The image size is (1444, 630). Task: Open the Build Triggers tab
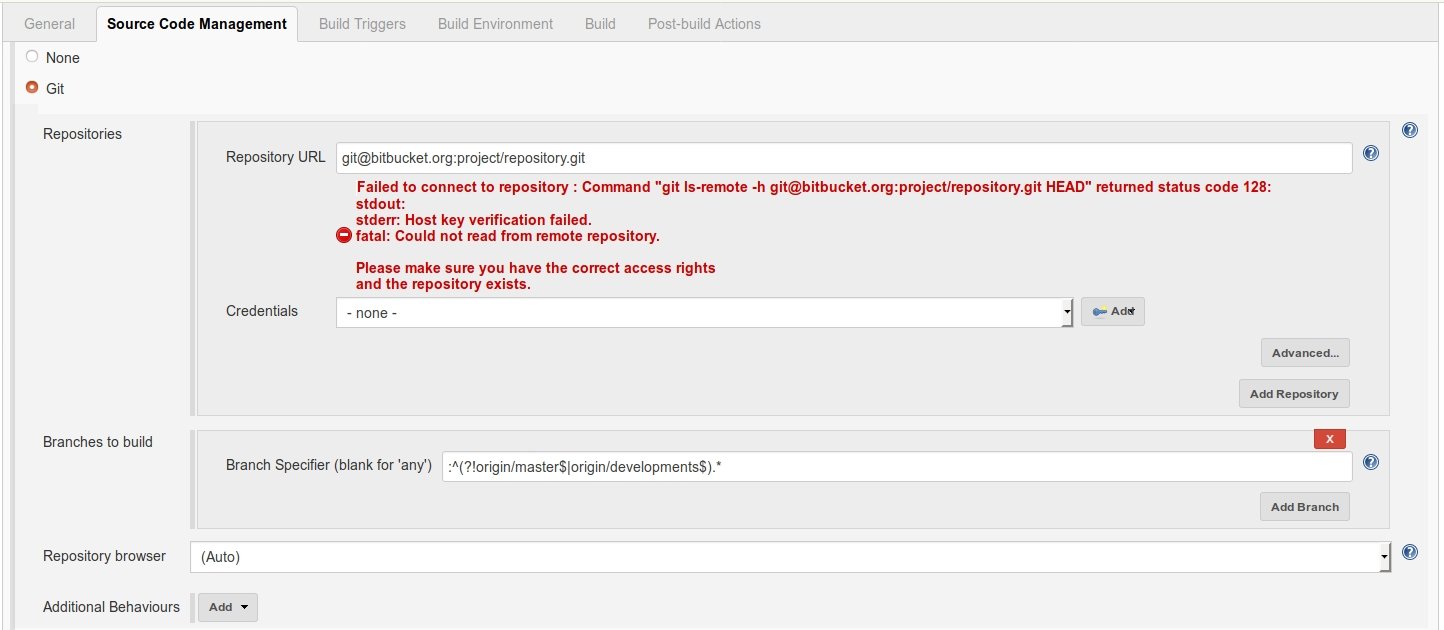pyautogui.click(x=362, y=24)
